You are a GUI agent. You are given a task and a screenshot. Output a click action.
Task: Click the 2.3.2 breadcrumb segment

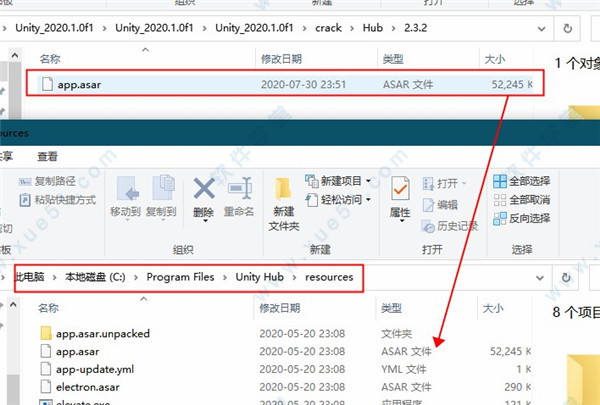[x=416, y=28]
